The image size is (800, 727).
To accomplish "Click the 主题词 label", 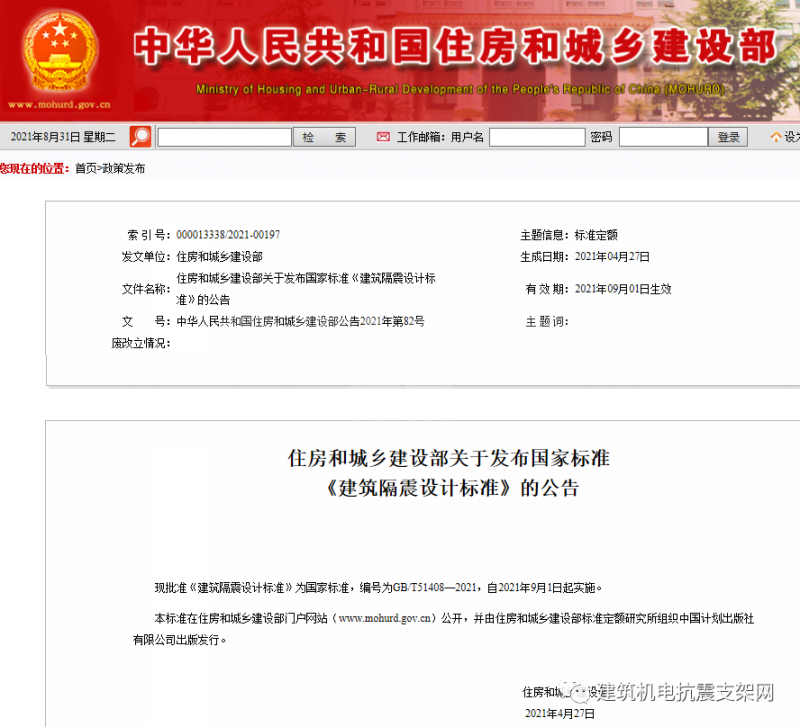I will click(x=547, y=321).
